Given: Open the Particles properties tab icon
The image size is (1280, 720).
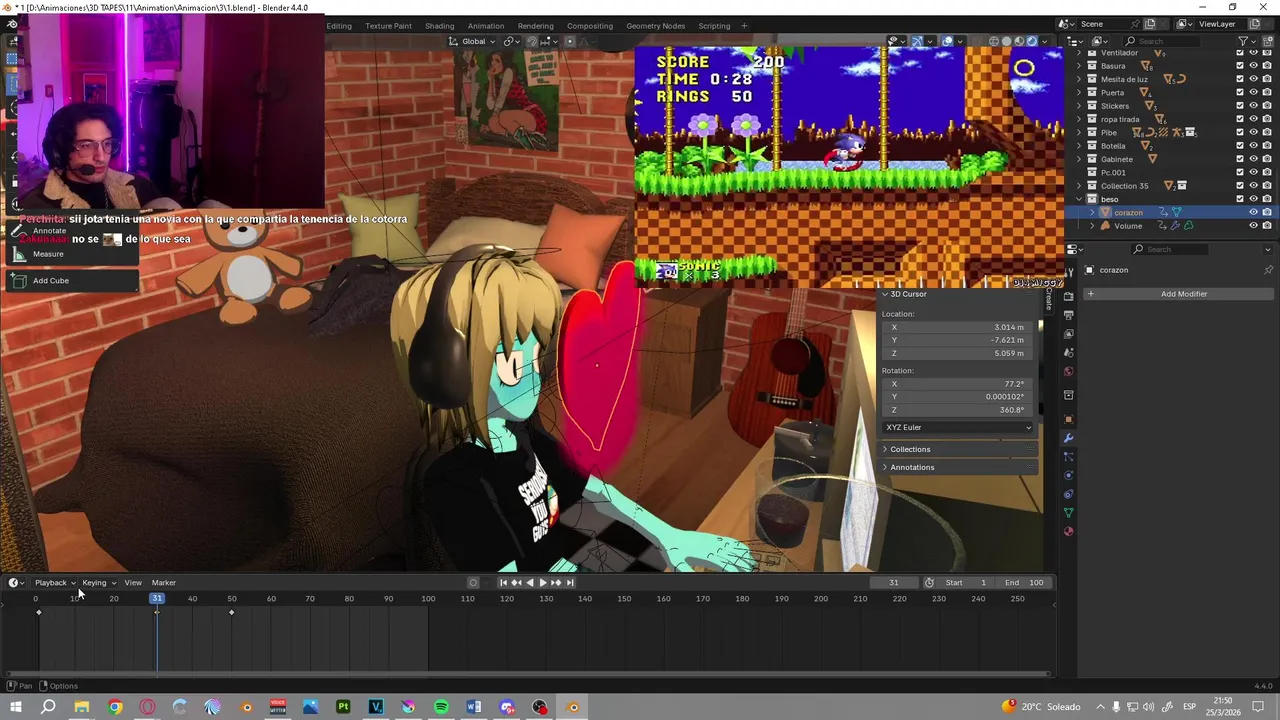Looking at the screenshot, I should pyautogui.click(x=1068, y=457).
